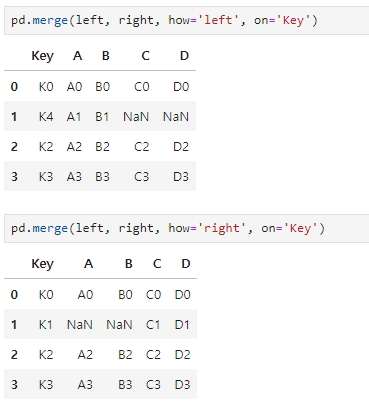
Task: Click C2 in the left-join result table
Action: [x=142, y=147]
